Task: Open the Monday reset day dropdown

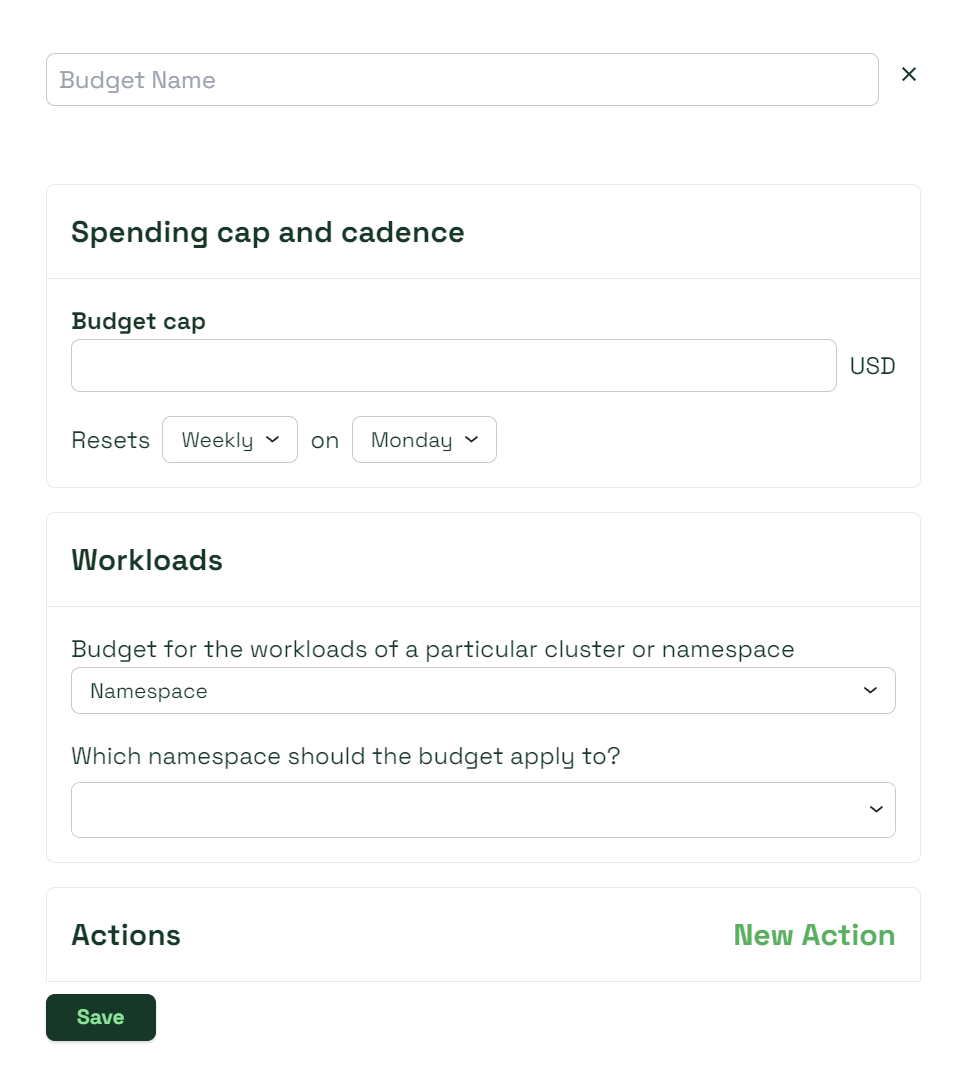Action: (424, 439)
